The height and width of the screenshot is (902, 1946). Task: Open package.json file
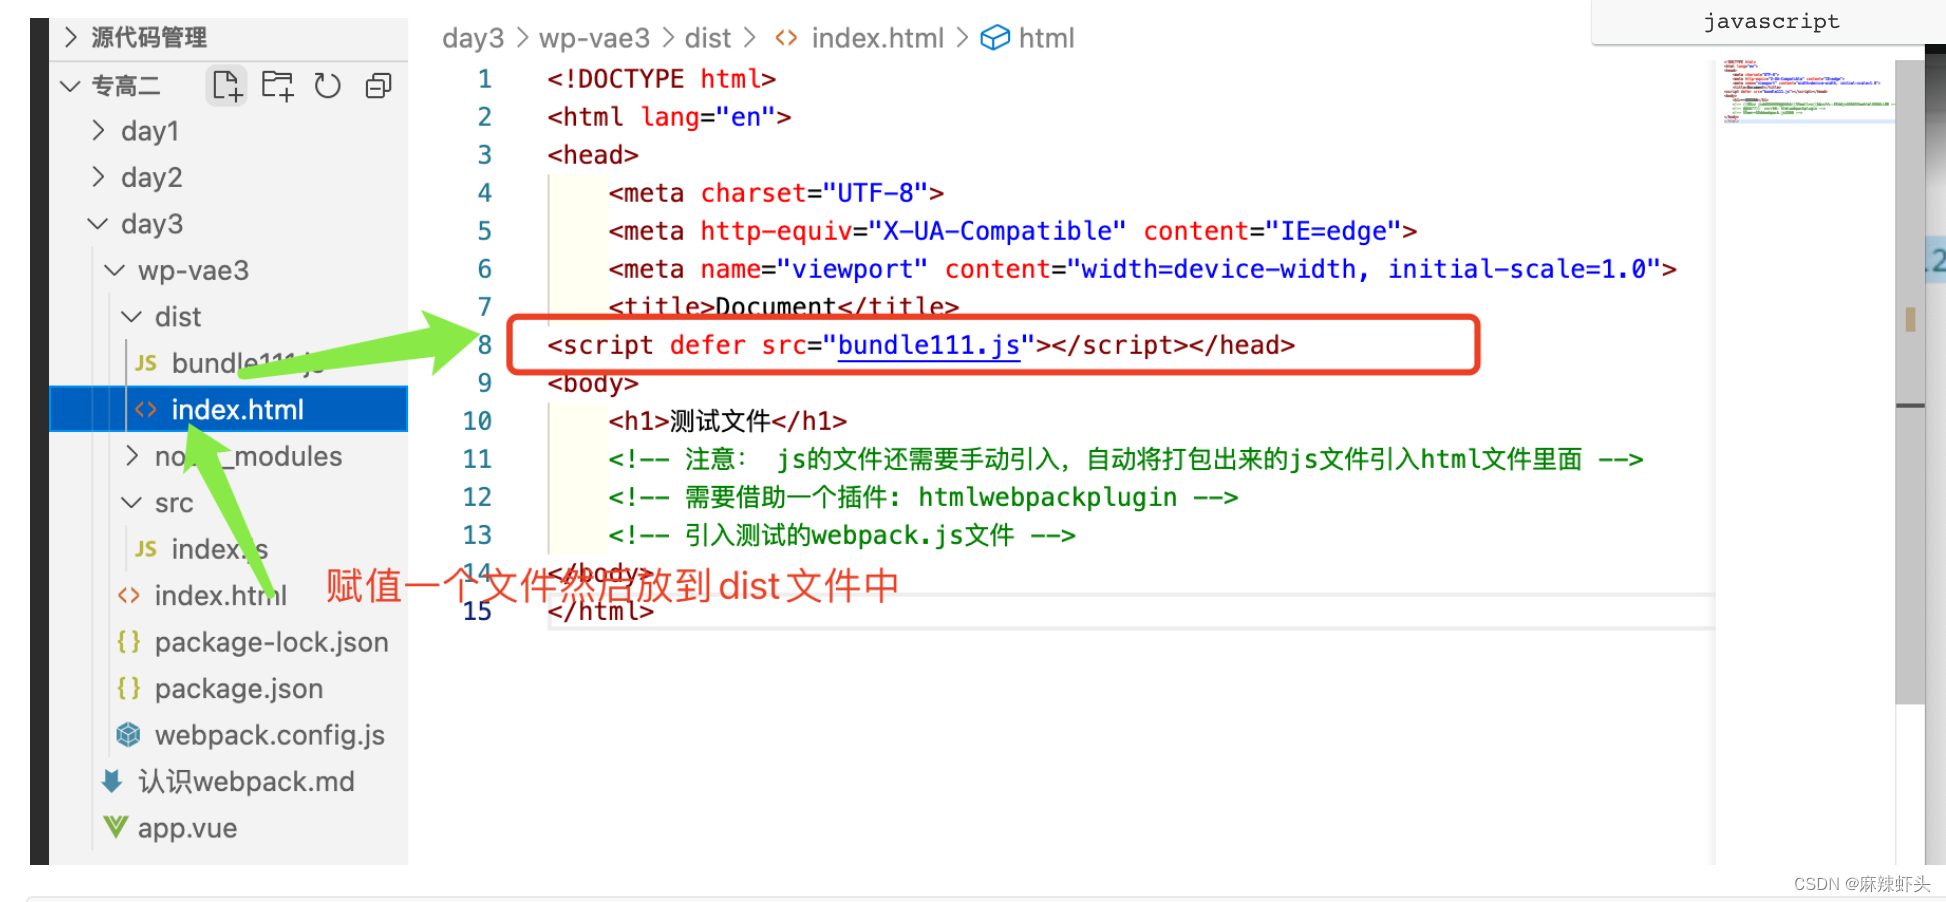coord(239,689)
